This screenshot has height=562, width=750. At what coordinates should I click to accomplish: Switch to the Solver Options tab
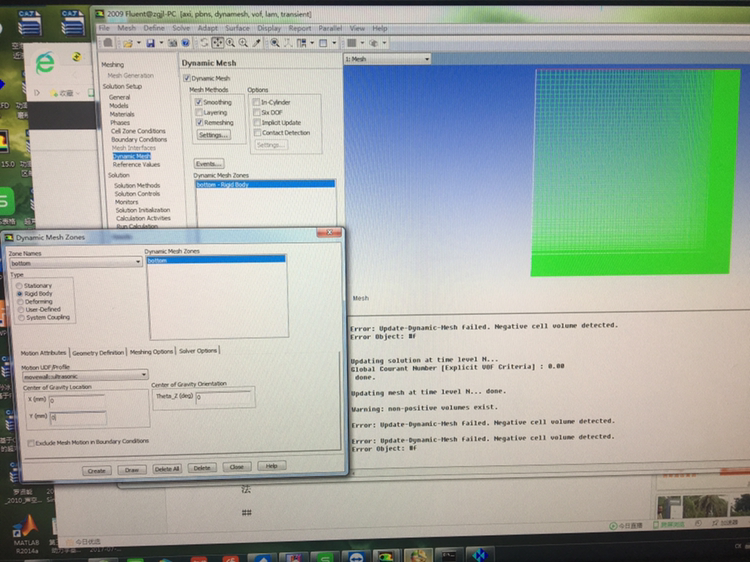click(x=198, y=351)
